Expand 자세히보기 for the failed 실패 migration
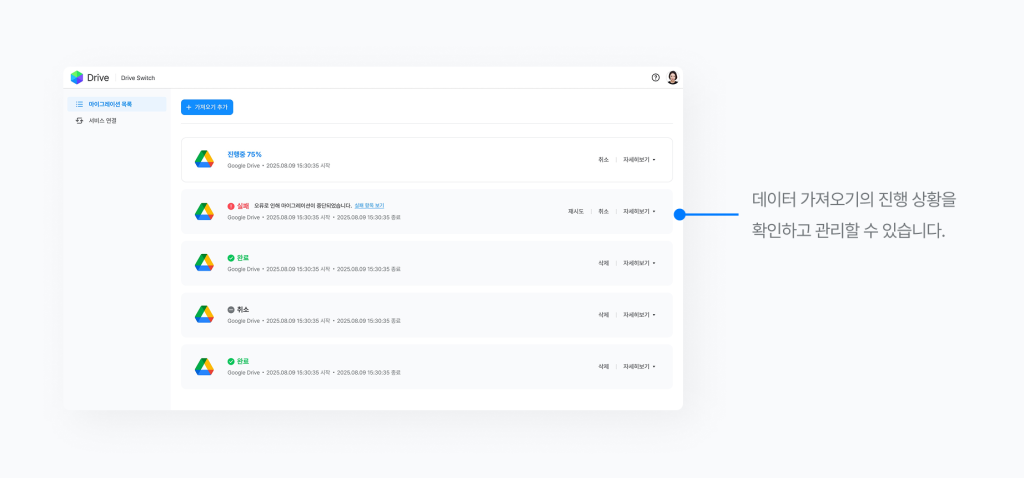The width and height of the screenshot is (1024, 478). [639, 212]
